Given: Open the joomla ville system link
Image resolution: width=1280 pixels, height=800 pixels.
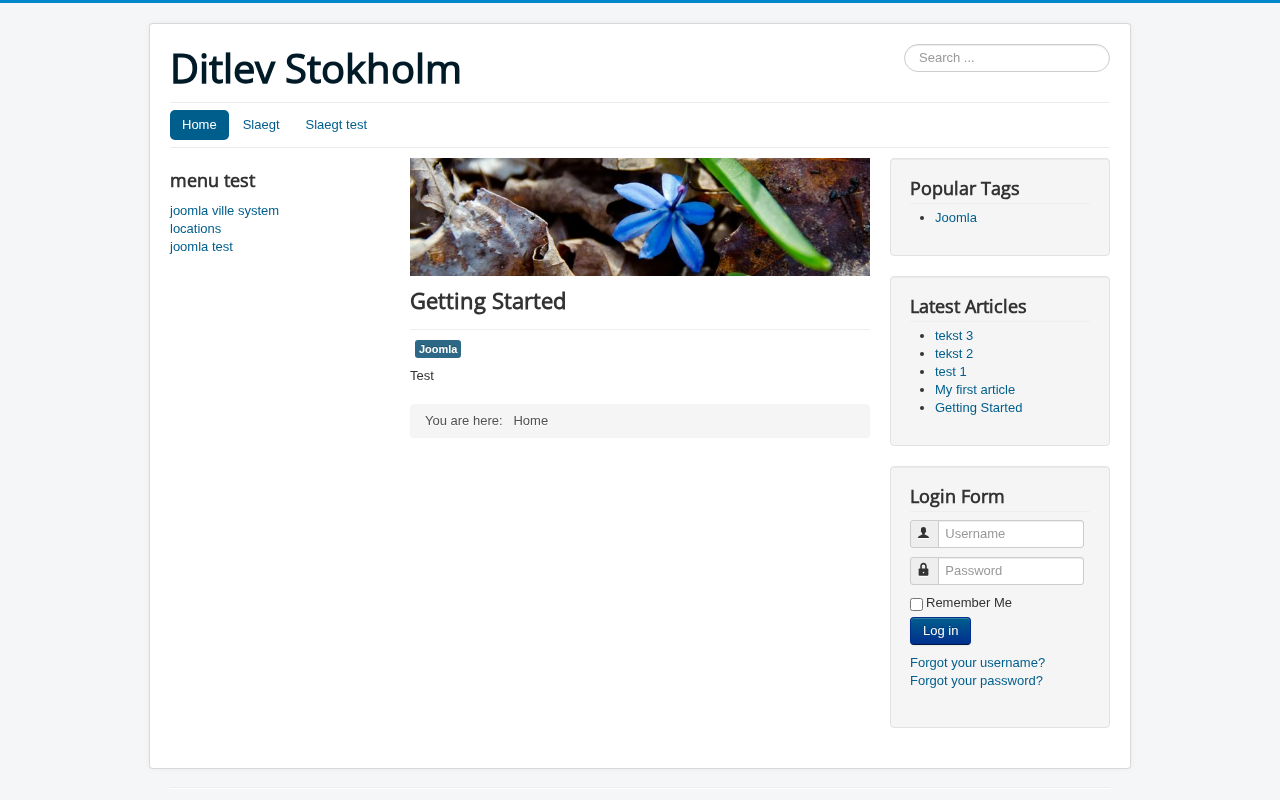Looking at the screenshot, I should point(224,211).
